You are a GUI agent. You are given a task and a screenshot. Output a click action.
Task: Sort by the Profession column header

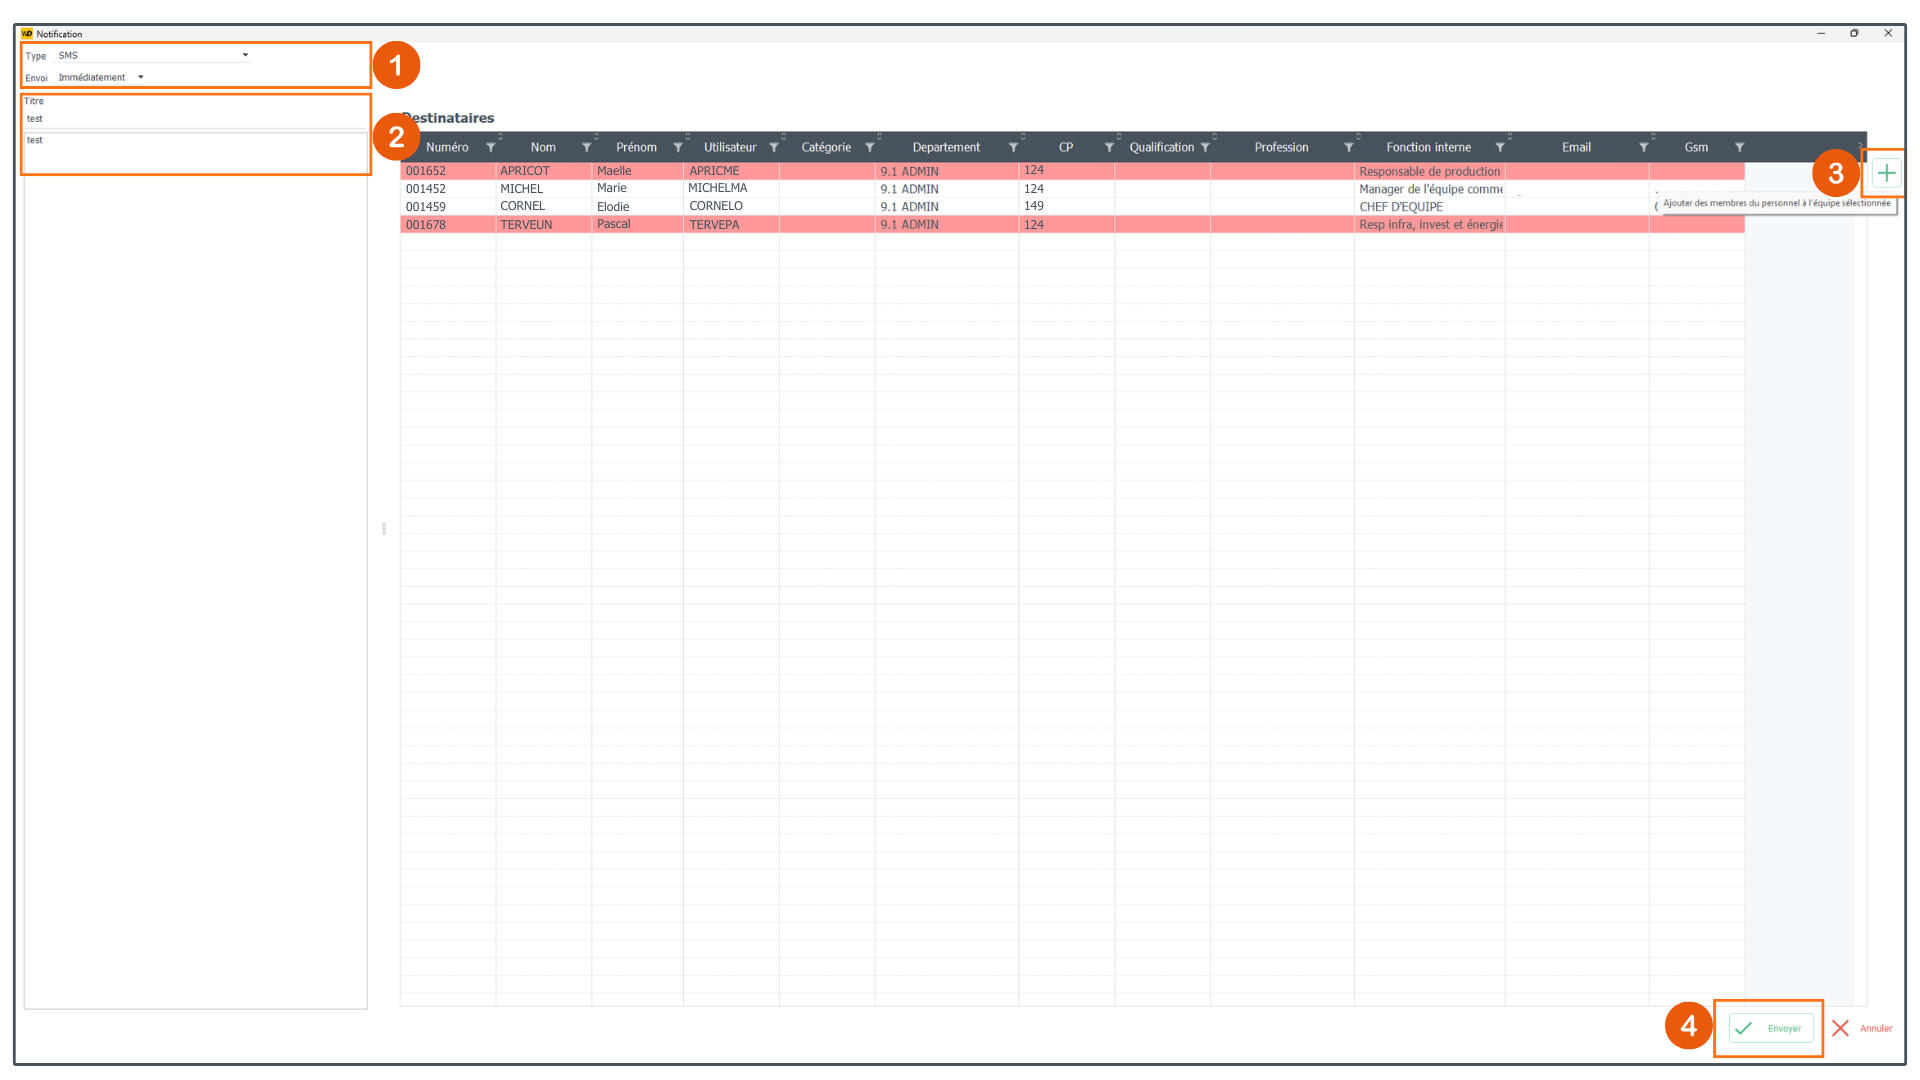click(1281, 148)
